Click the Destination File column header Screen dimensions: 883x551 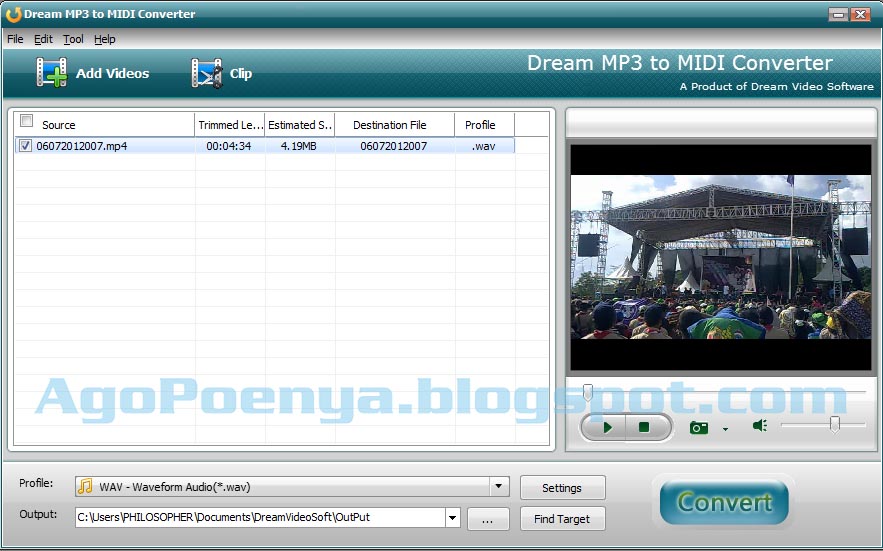pyautogui.click(x=395, y=125)
